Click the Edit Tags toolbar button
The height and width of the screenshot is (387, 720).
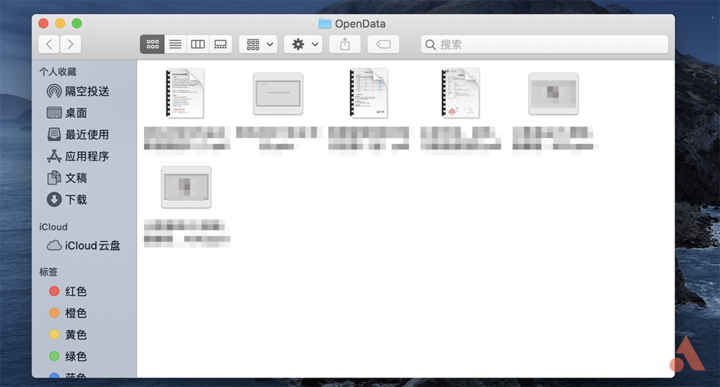pos(383,45)
